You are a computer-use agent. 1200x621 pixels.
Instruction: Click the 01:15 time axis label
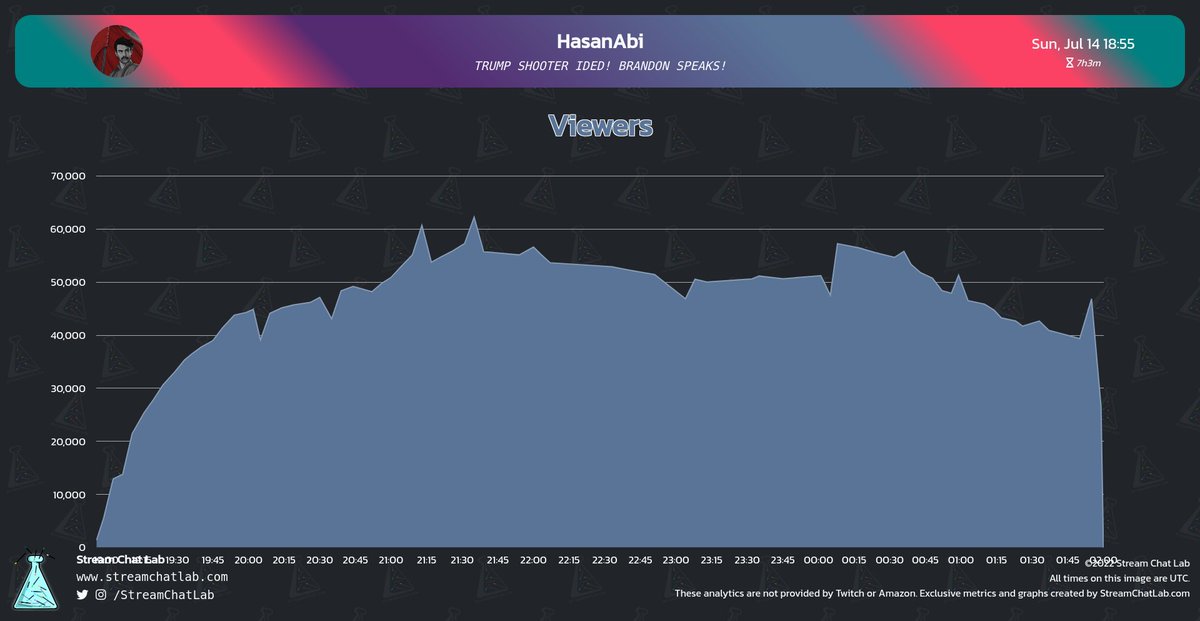point(997,560)
